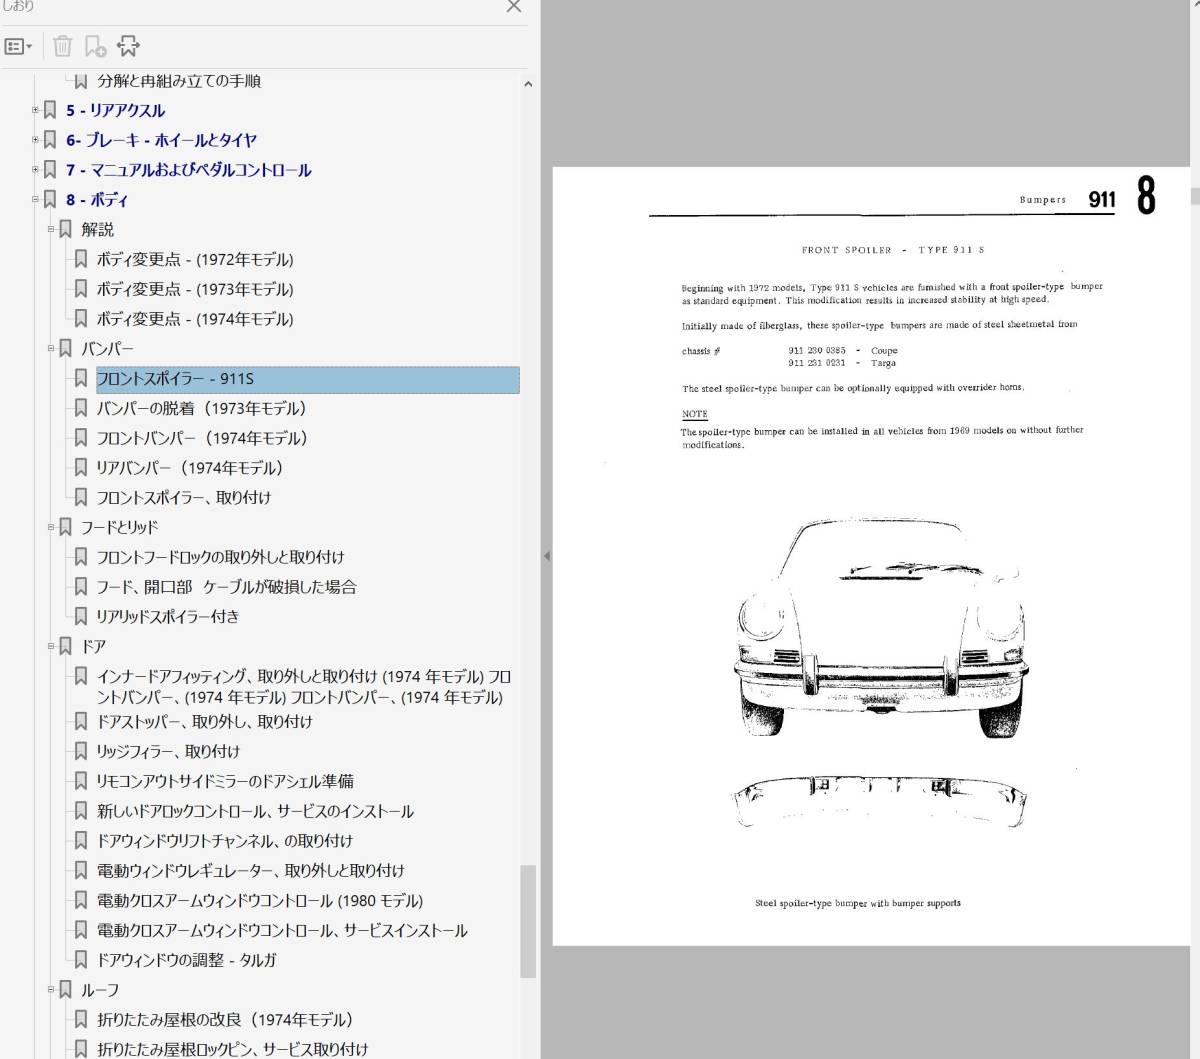The width and height of the screenshot is (1200, 1059).
Task: Open ドアウィンドウリフトチャンネル bookmark
Action: [x=225, y=841]
